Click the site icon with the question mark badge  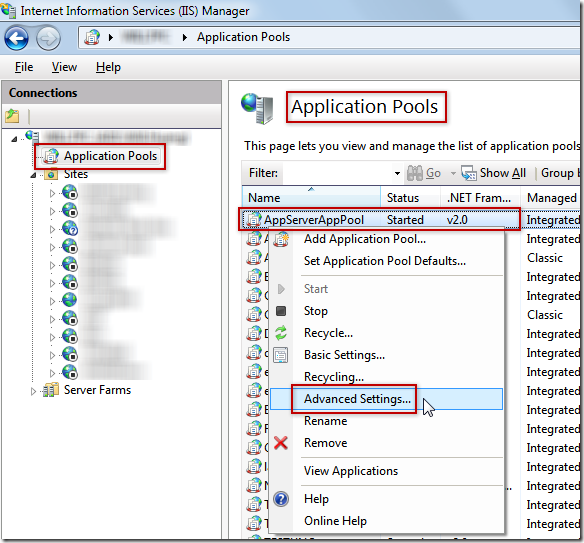point(70,228)
